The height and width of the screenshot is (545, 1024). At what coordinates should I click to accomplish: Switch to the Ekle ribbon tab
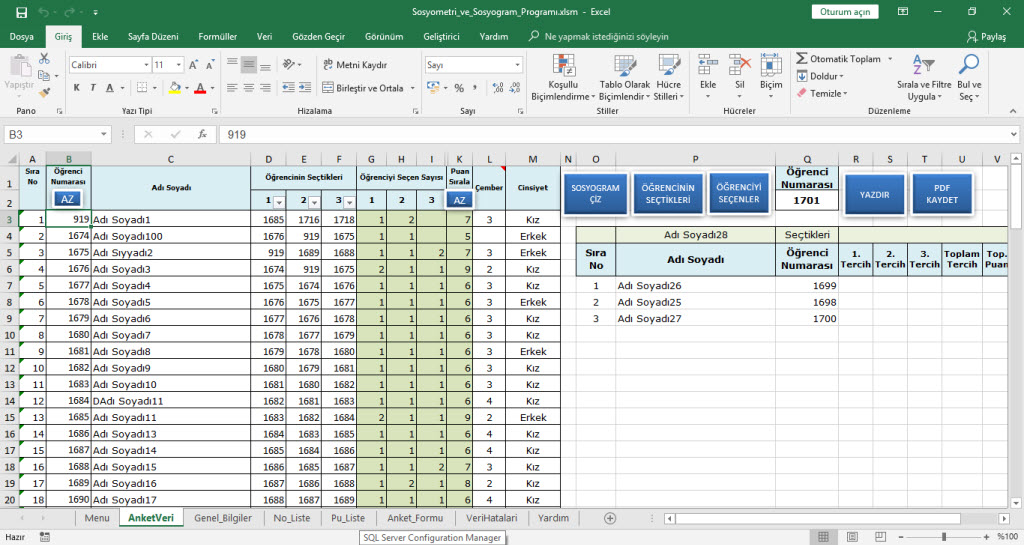pyautogui.click(x=100, y=37)
